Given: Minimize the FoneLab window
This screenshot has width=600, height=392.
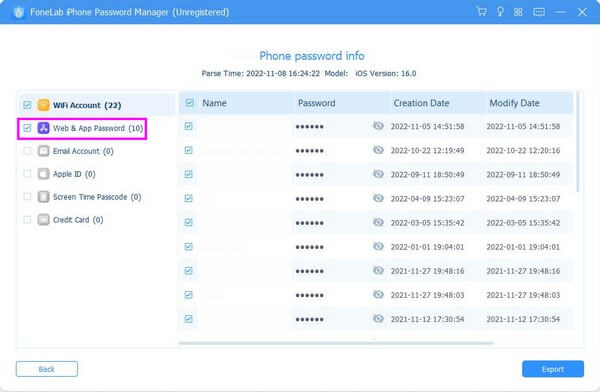Looking at the screenshot, I should (560, 12).
